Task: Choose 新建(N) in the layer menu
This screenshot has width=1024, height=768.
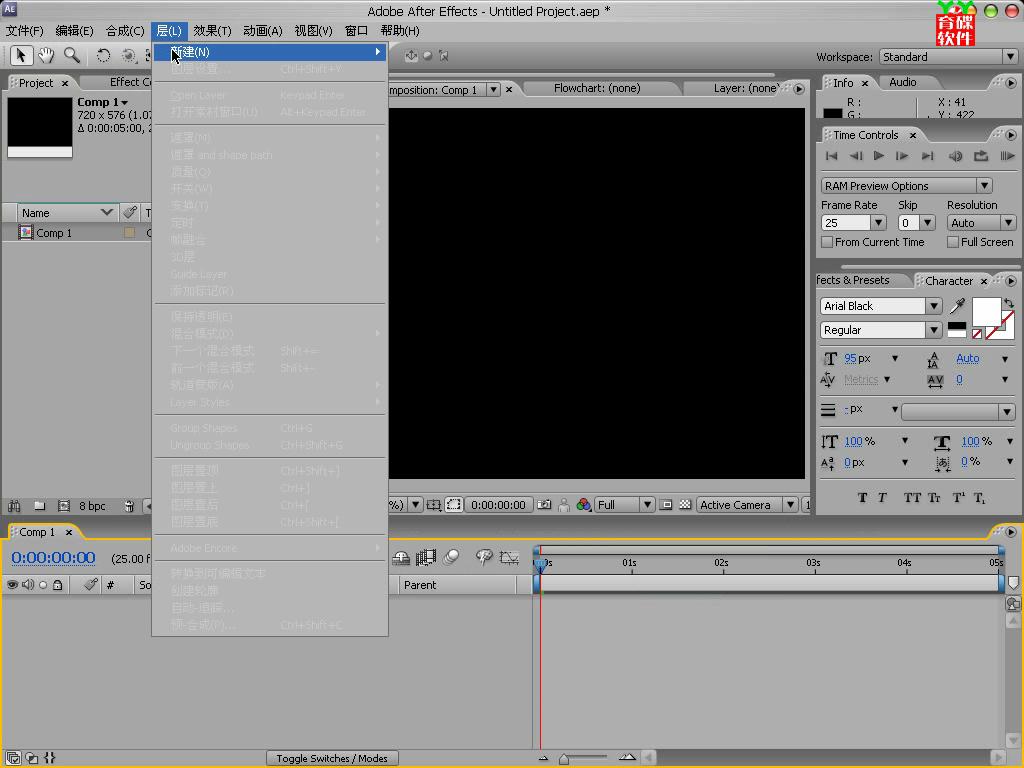Action: 270,52
